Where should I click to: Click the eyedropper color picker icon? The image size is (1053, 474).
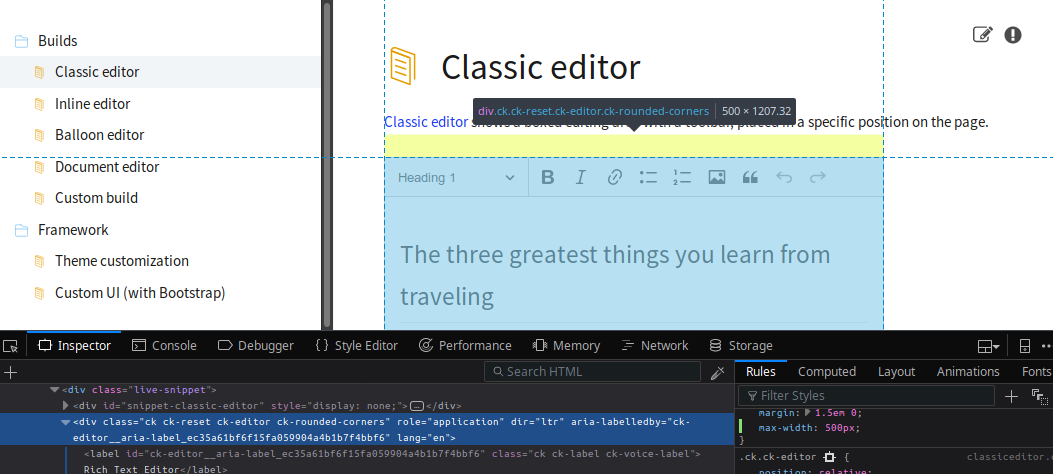(718, 372)
